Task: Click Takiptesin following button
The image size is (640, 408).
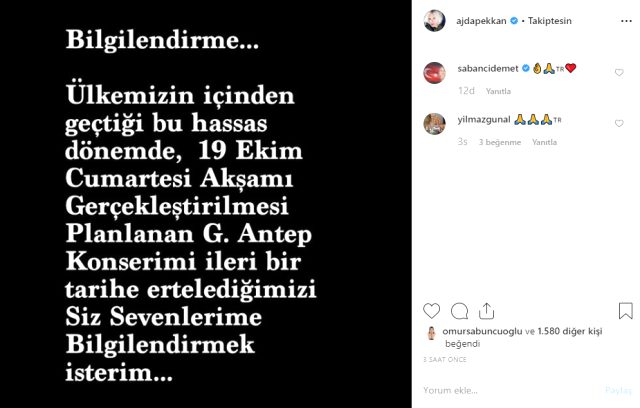Action: coord(549,21)
